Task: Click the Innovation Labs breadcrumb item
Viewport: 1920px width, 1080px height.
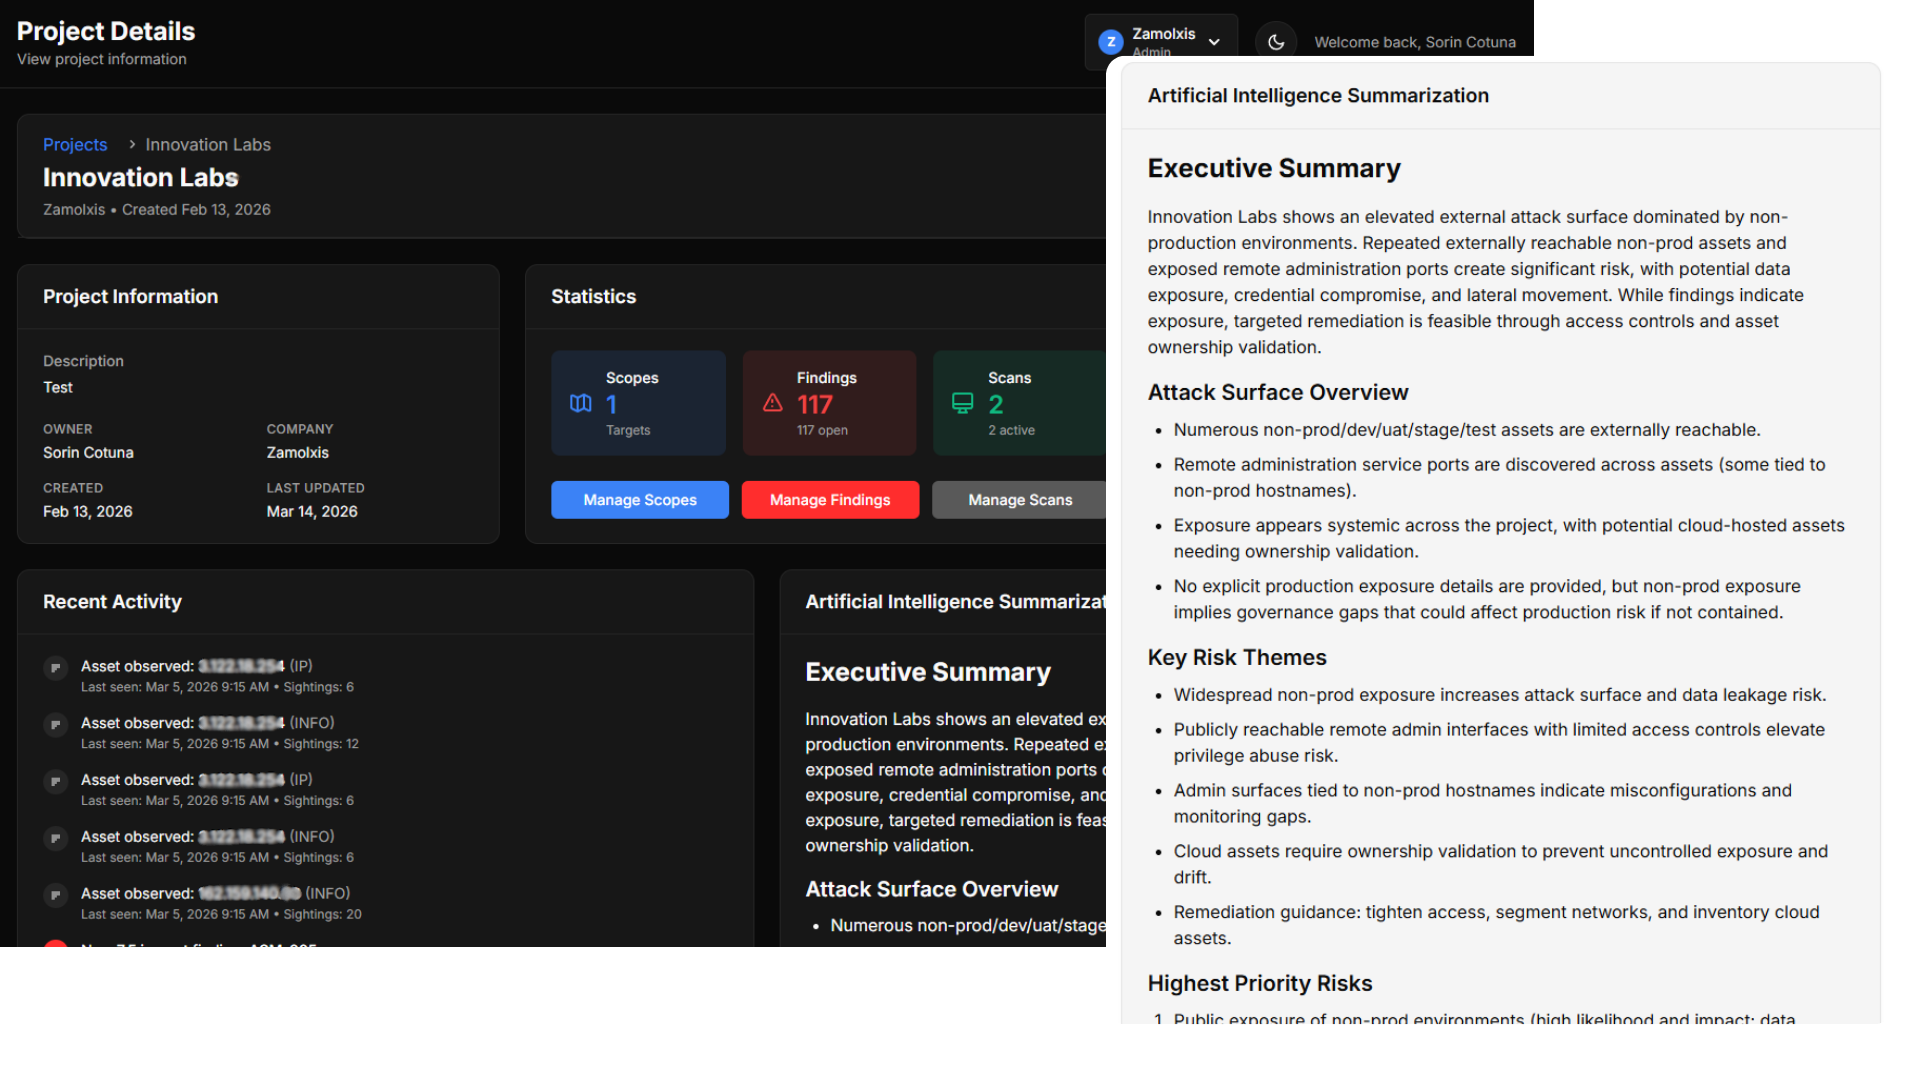Action: 208,145
